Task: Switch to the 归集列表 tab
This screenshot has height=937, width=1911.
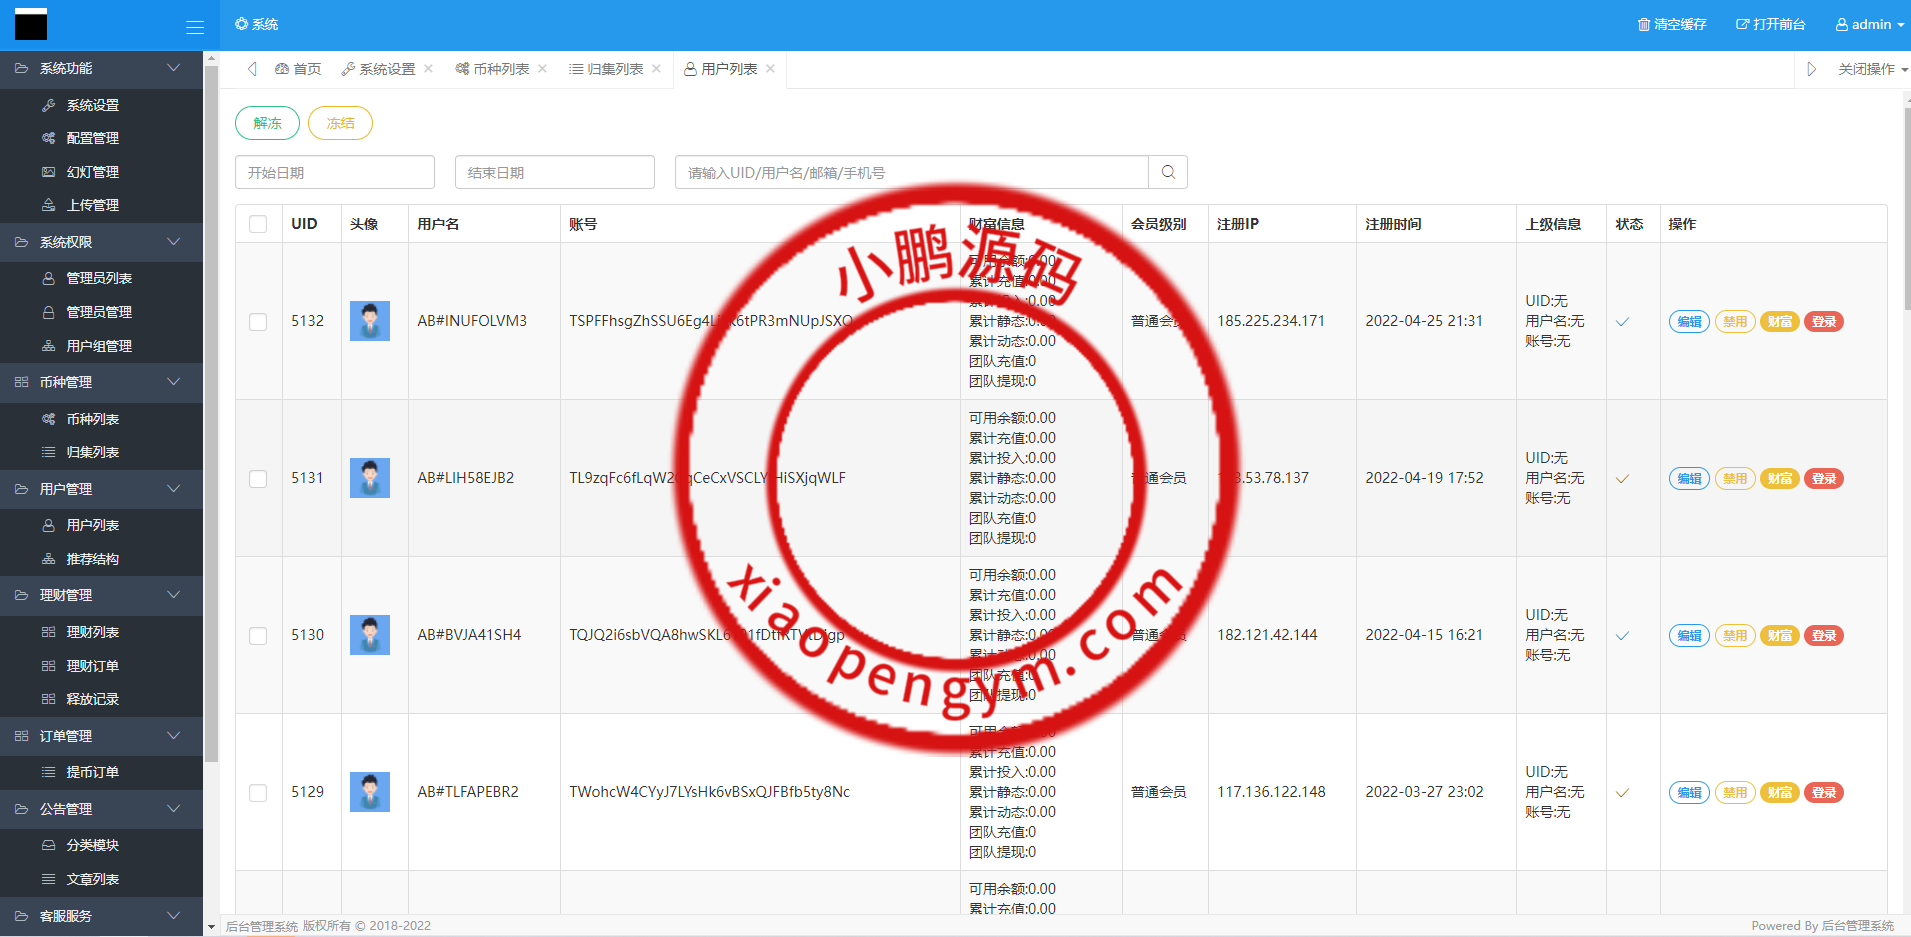Action: 607,69
